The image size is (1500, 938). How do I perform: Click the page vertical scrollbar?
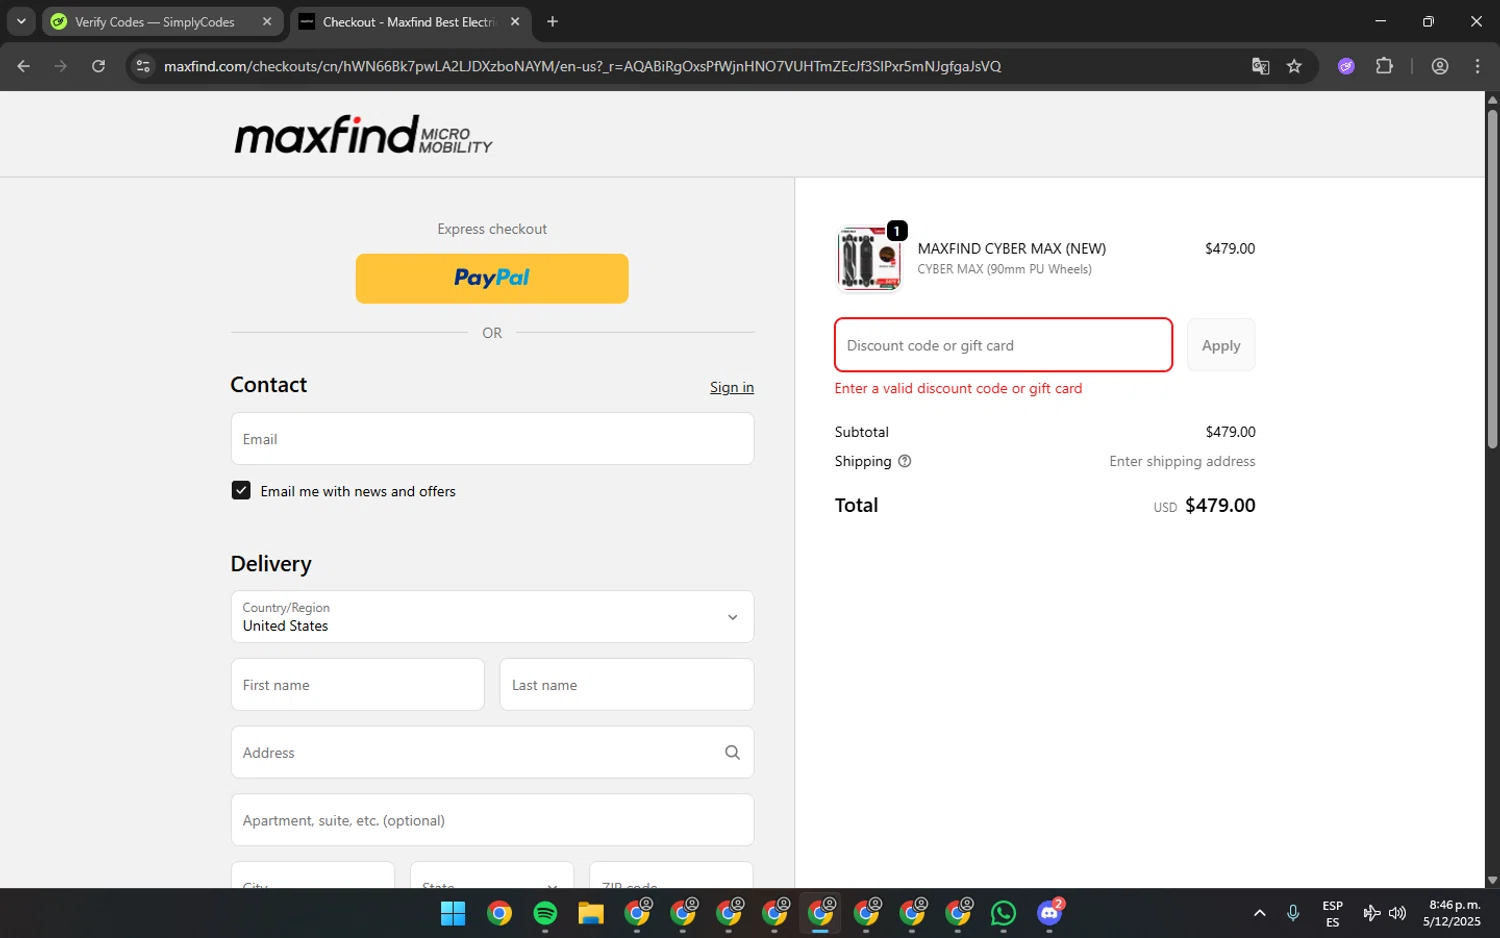(1492, 280)
